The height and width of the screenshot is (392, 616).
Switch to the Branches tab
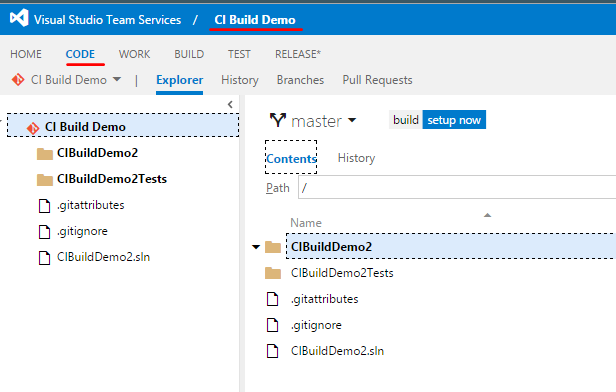(300, 80)
